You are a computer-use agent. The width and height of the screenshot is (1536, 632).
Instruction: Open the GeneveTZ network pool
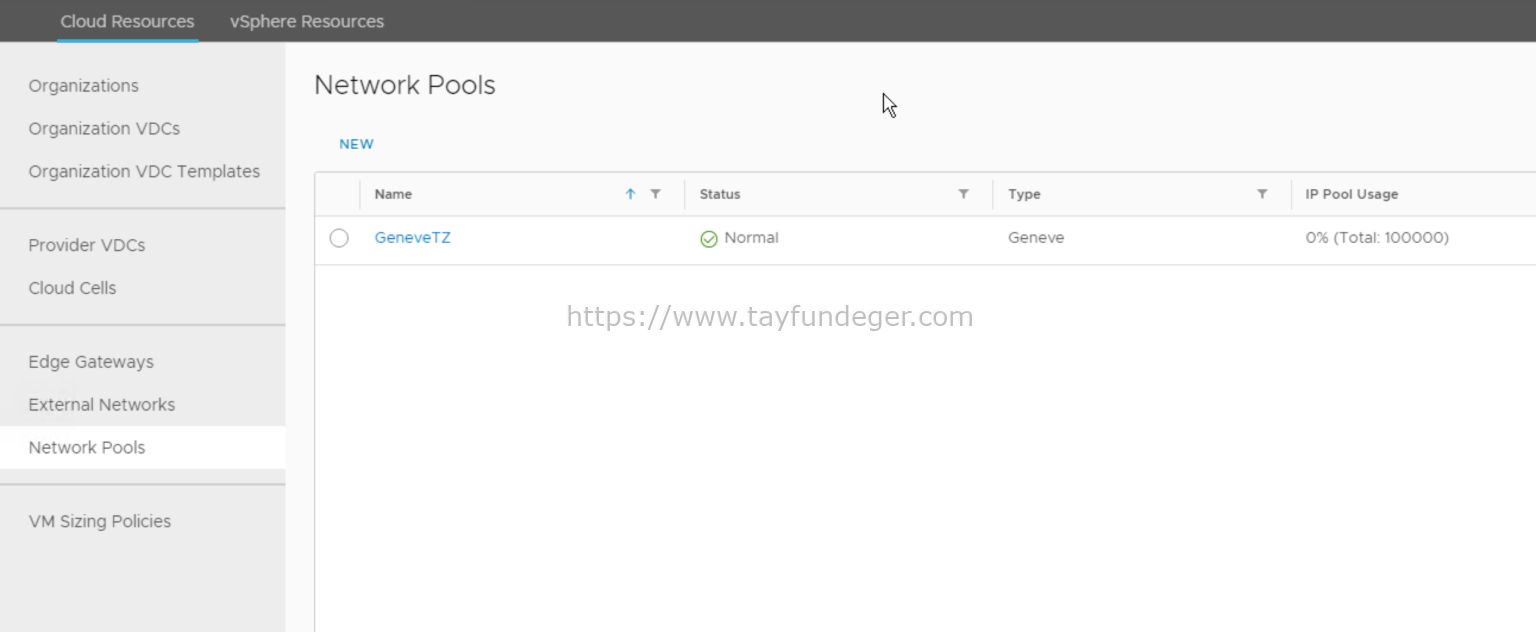412,238
